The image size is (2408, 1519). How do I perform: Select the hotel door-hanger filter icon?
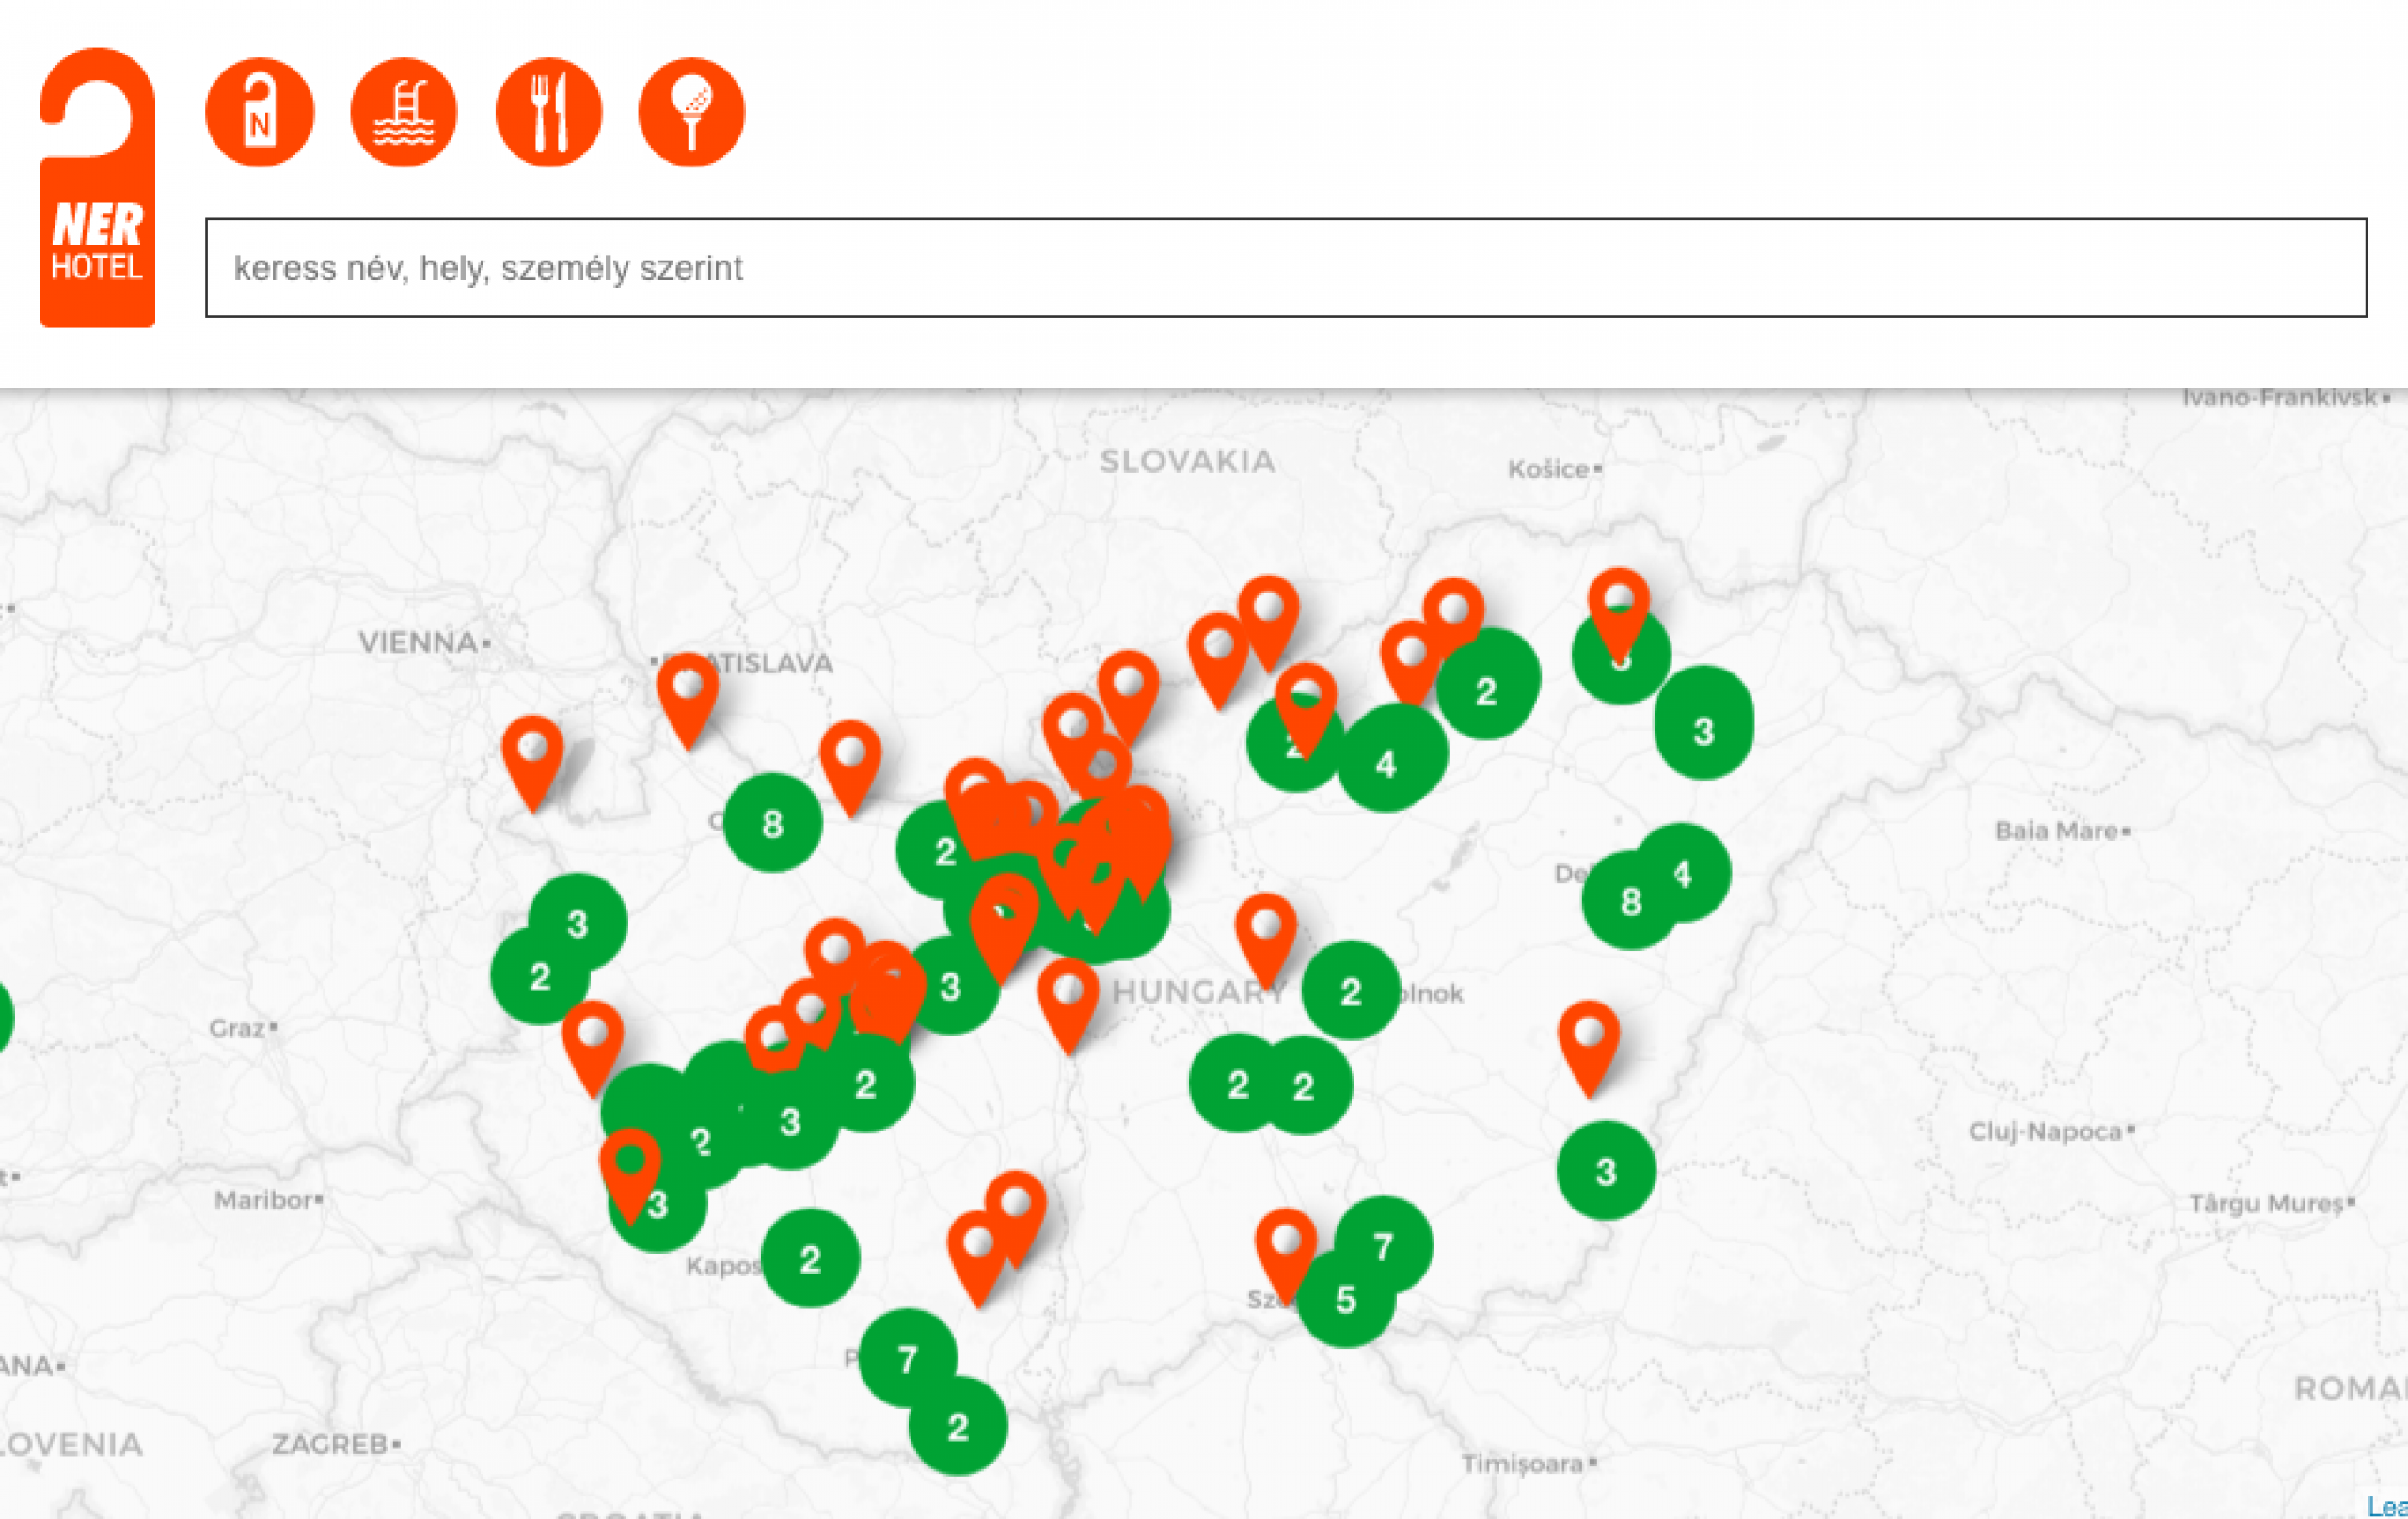click(259, 112)
